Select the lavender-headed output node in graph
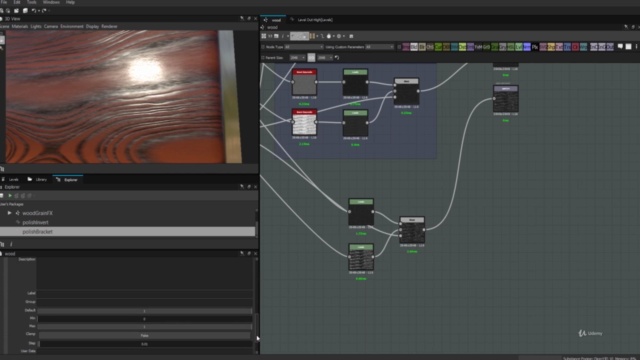Viewport: 640px width, 360px height. click(506, 98)
